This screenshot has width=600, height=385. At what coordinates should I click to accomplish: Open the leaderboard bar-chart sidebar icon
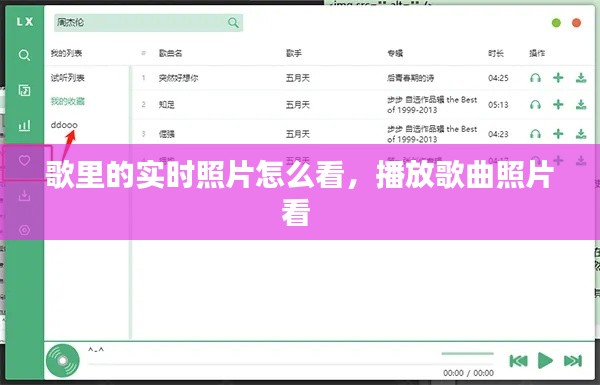(24, 125)
